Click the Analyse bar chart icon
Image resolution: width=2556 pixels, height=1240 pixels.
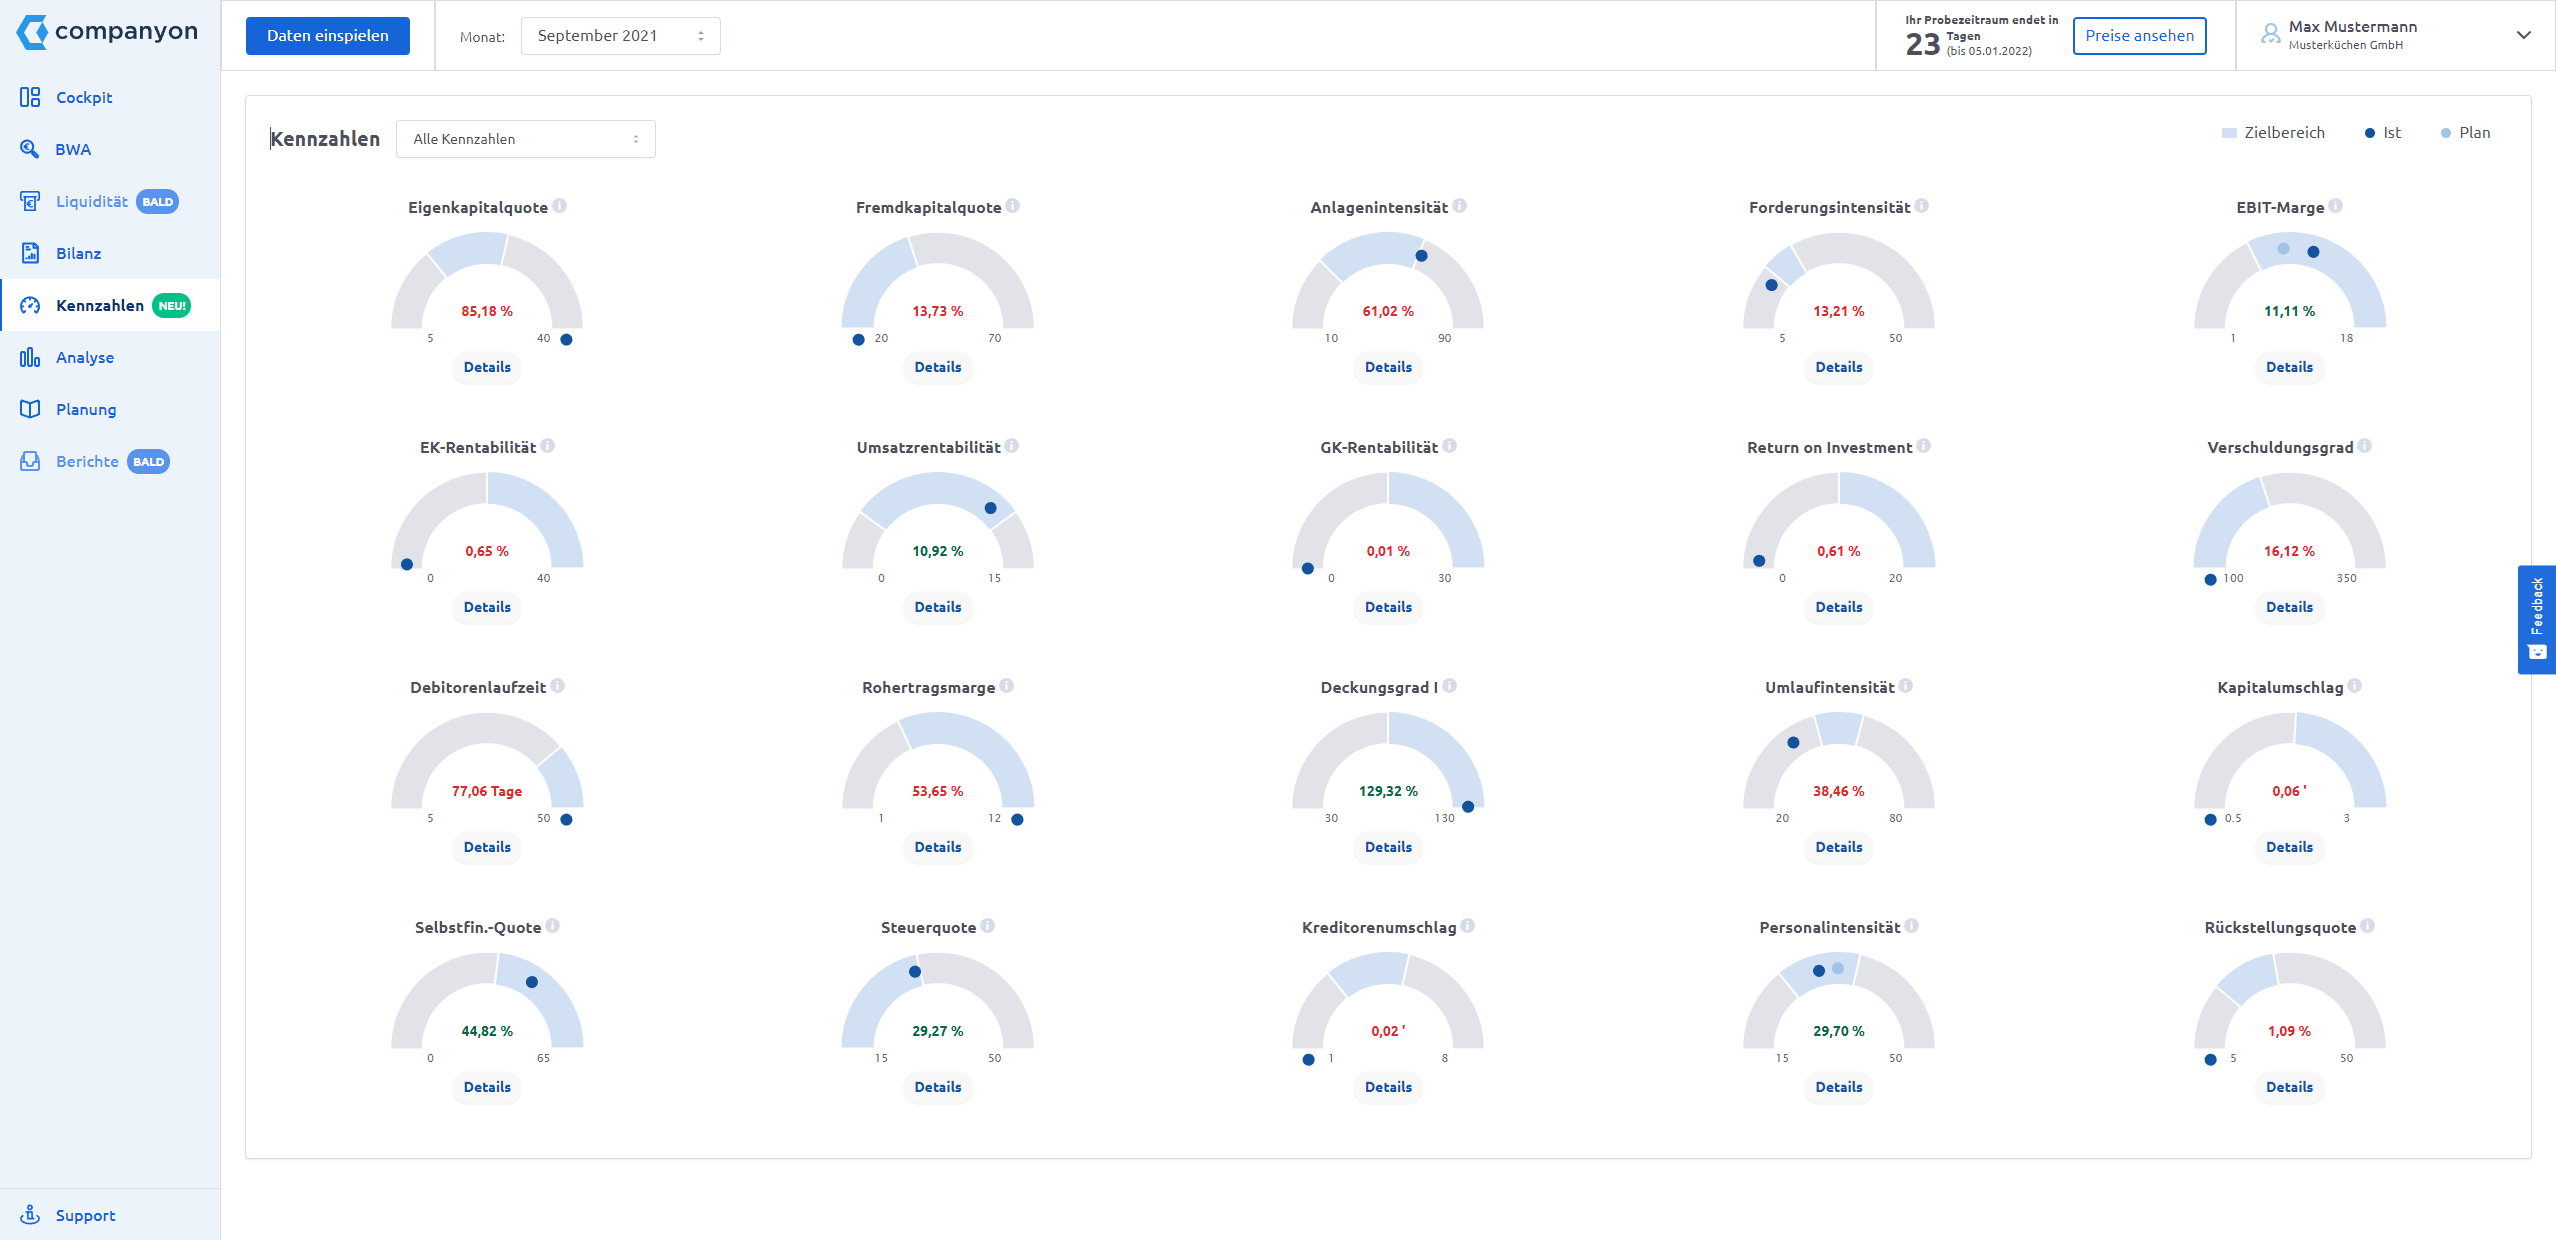(x=30, y=357)
